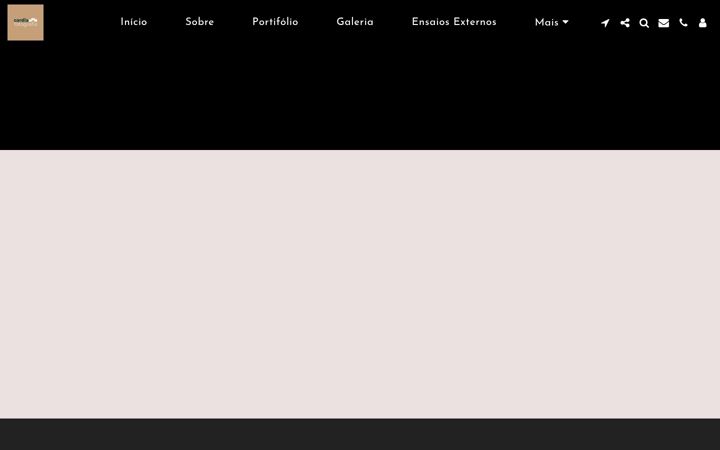Viewport: 720px width, 450px height.
Task: Click the site logo thumbnail
Action: 25,22
